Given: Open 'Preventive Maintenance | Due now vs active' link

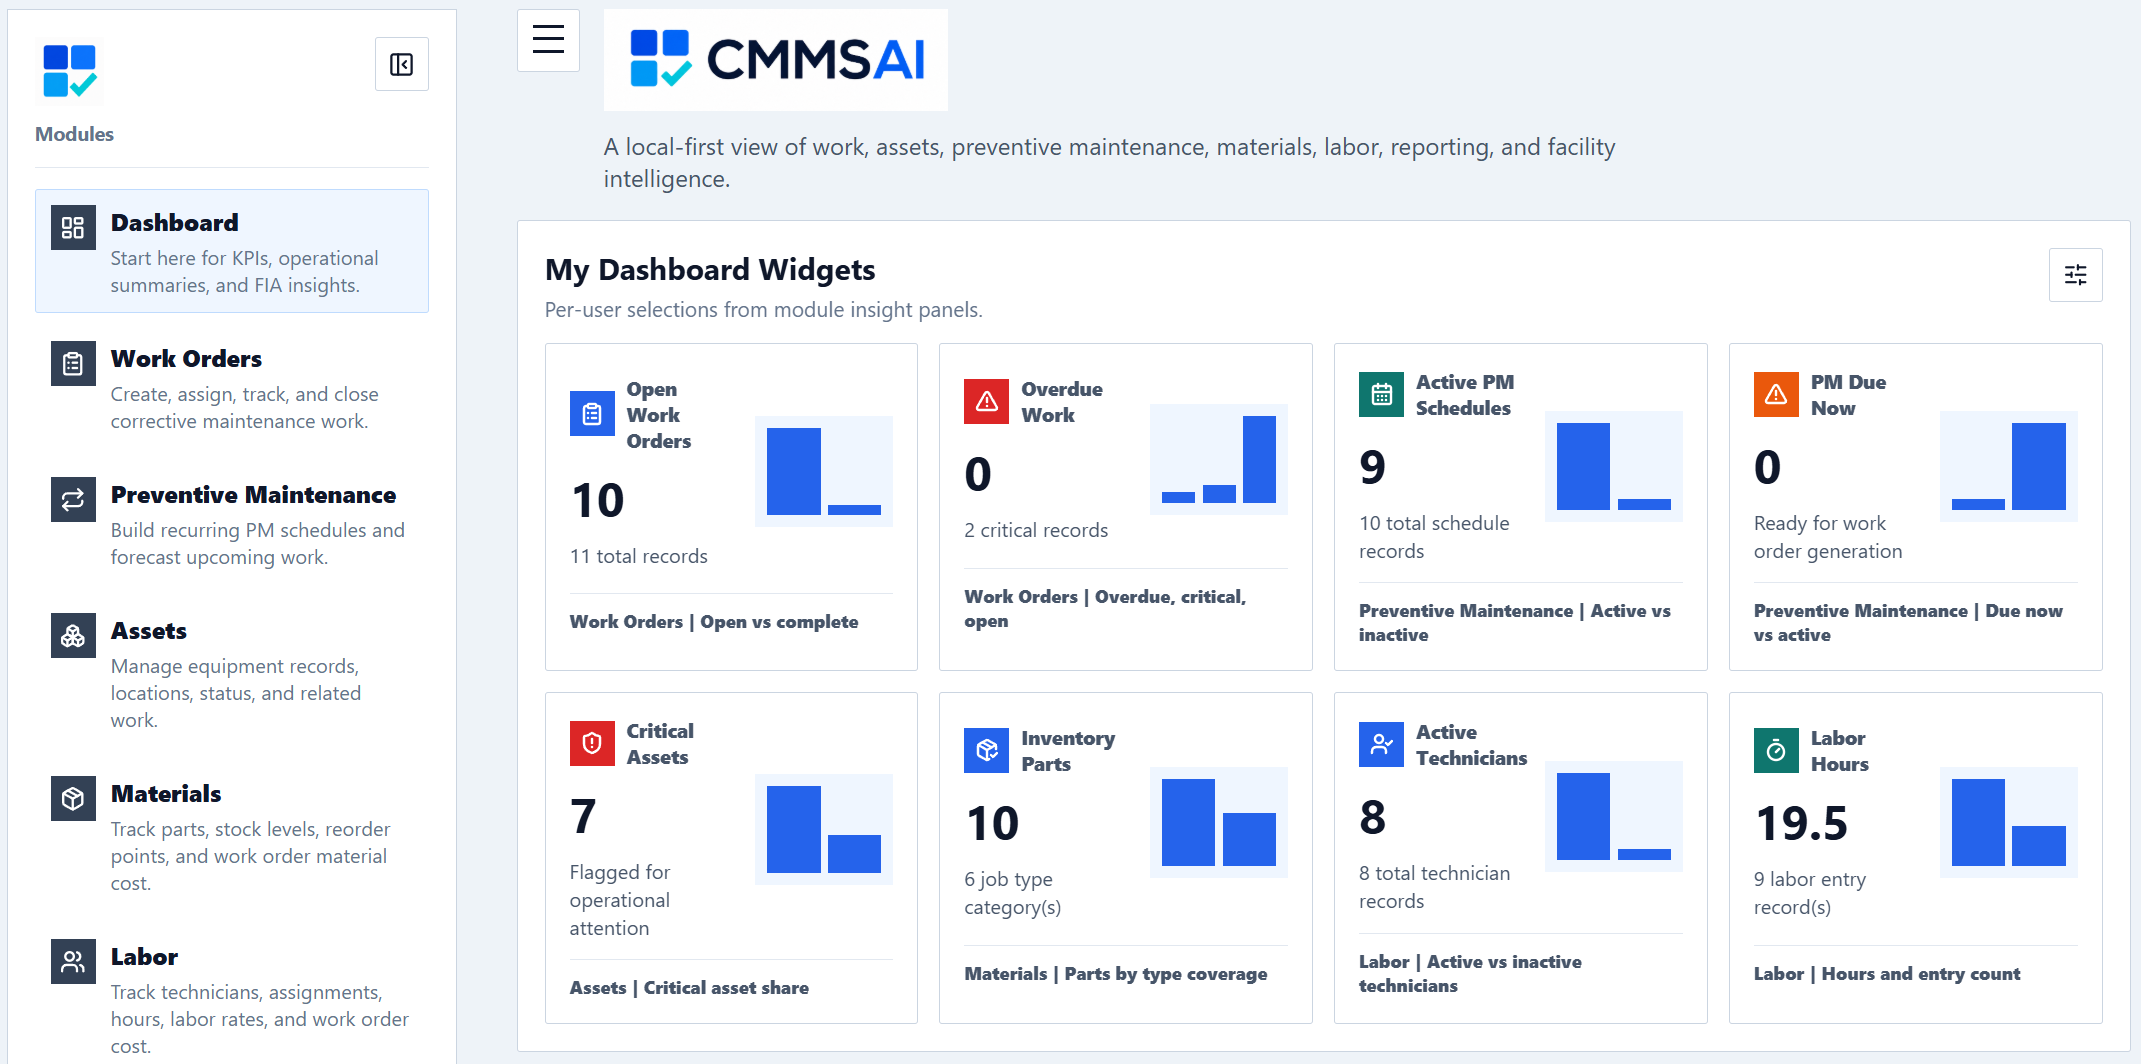Looking at the screenshot, I should (x=1908, y=623).
